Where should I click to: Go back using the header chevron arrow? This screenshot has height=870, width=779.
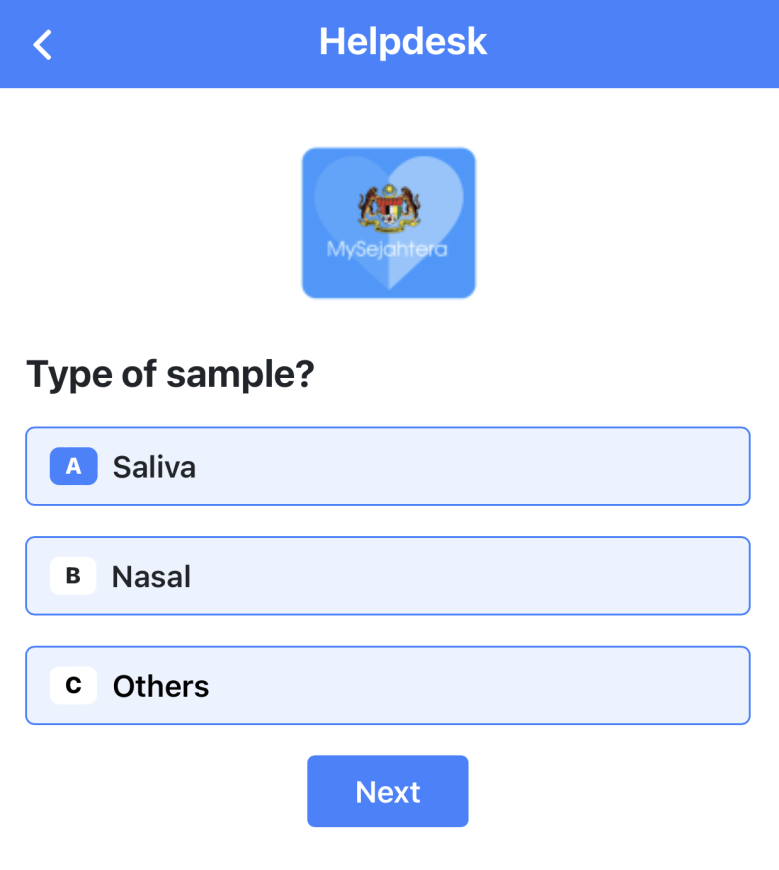pos(42,44)
